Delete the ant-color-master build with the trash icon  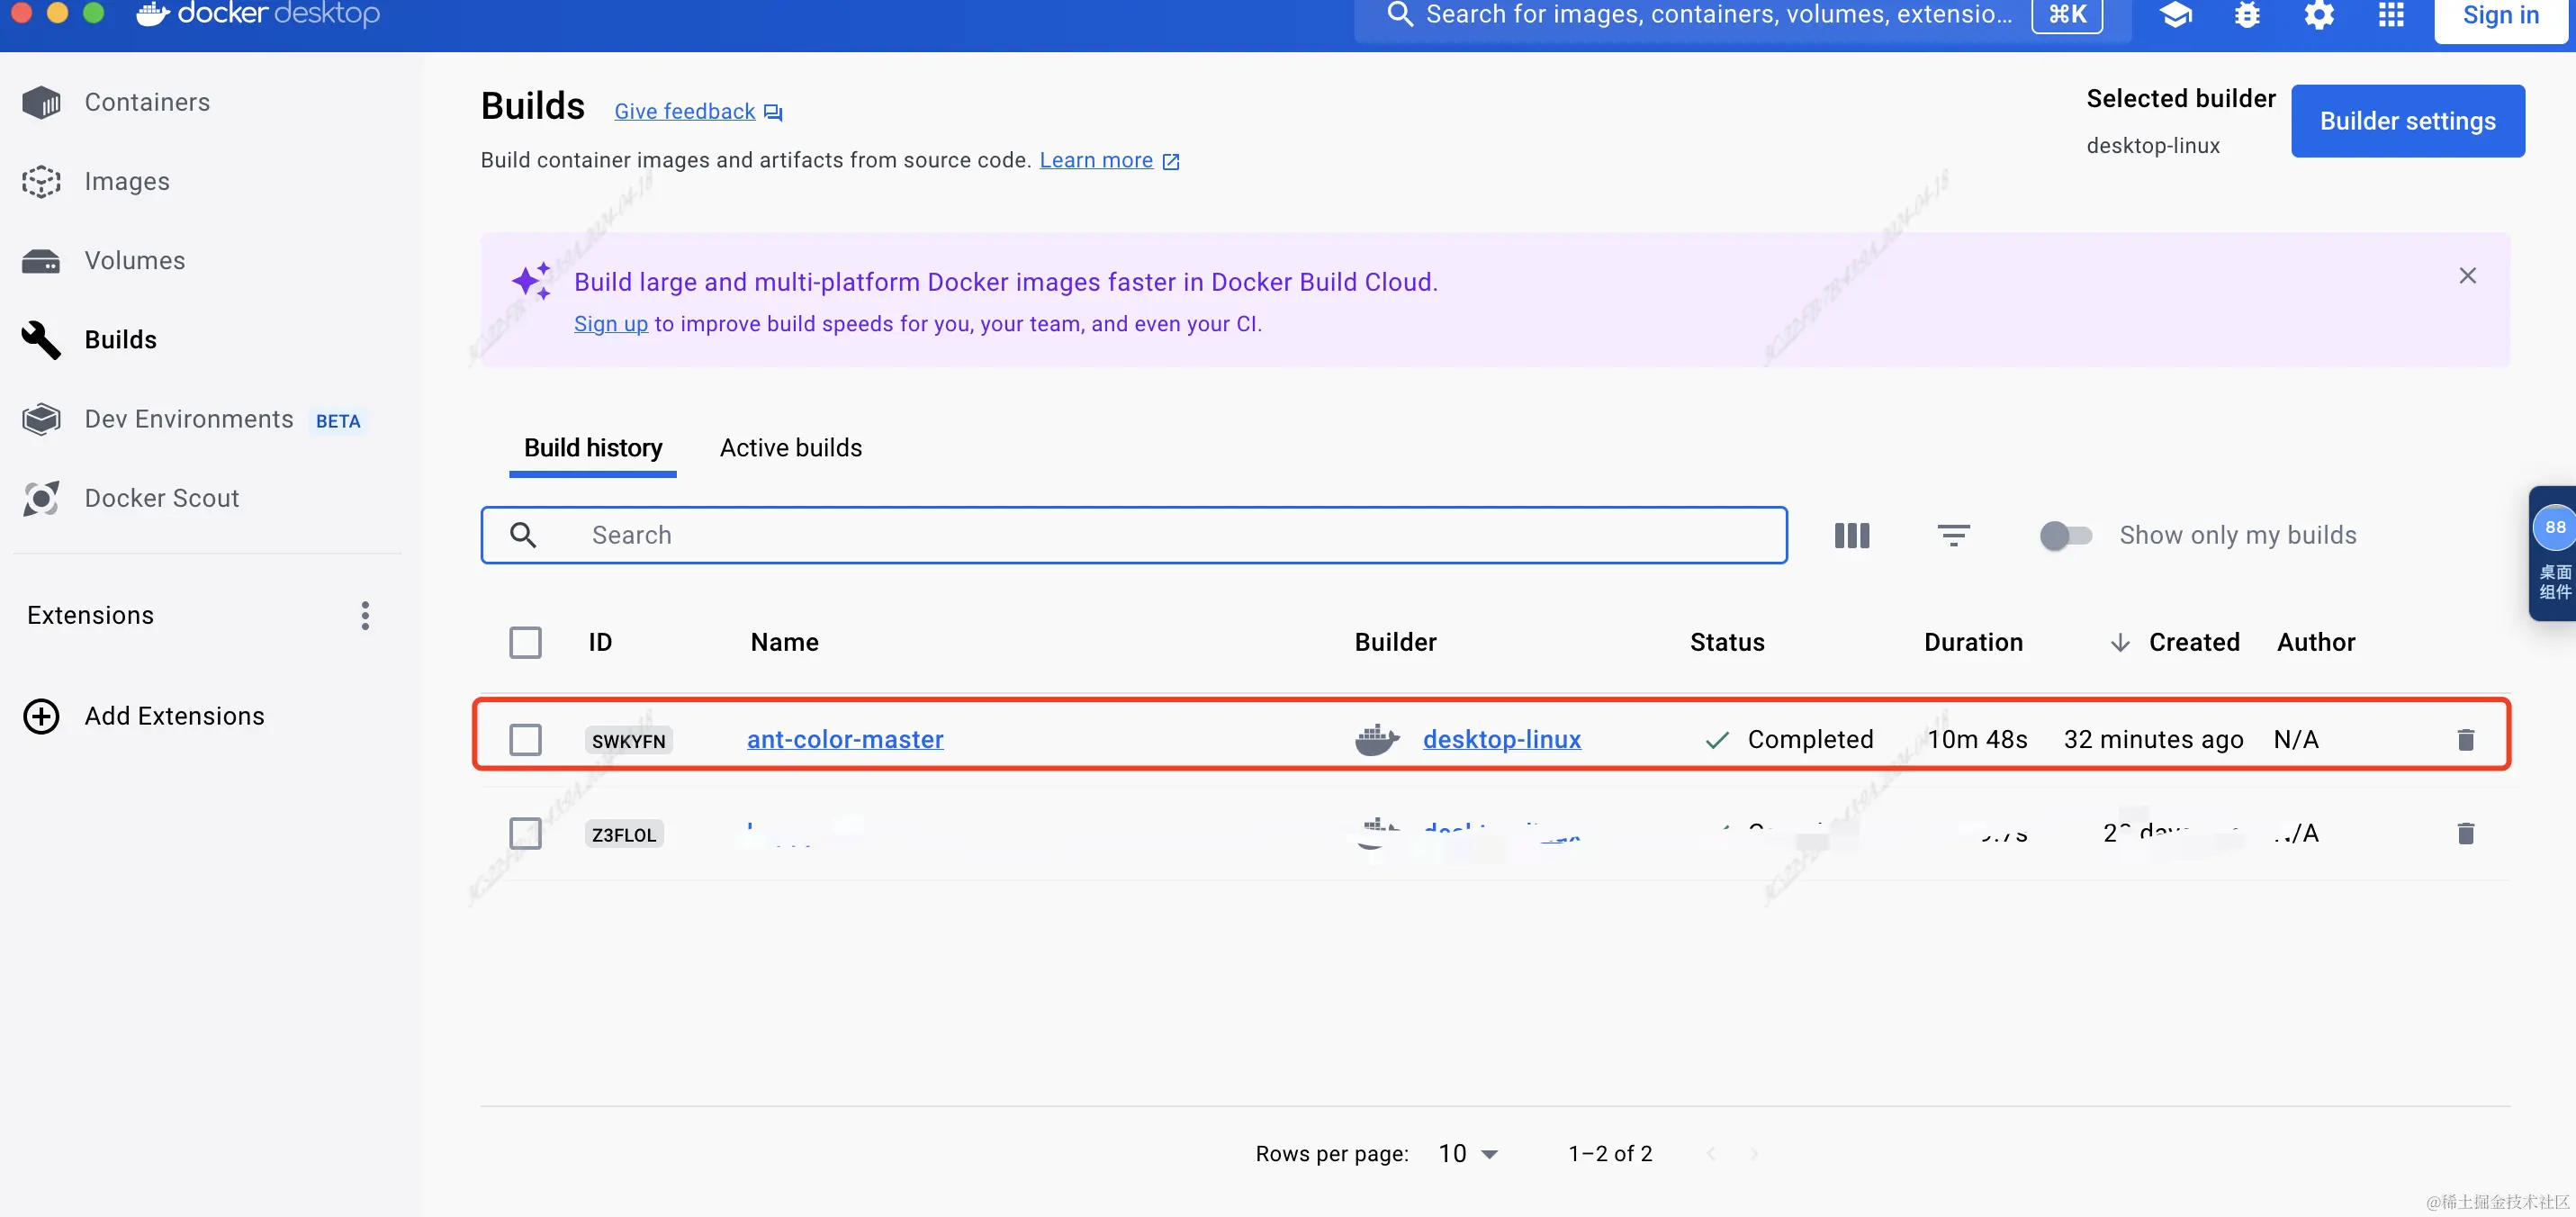click(x=2465, y=739)
